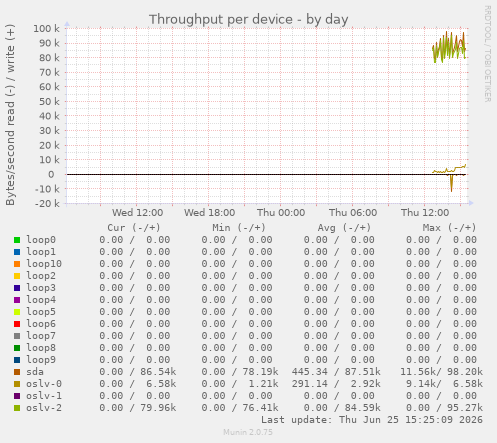Click the oslv-2 olive green legend swatch
The width and height of the screenshot is (497, 443).
point(17,408)
